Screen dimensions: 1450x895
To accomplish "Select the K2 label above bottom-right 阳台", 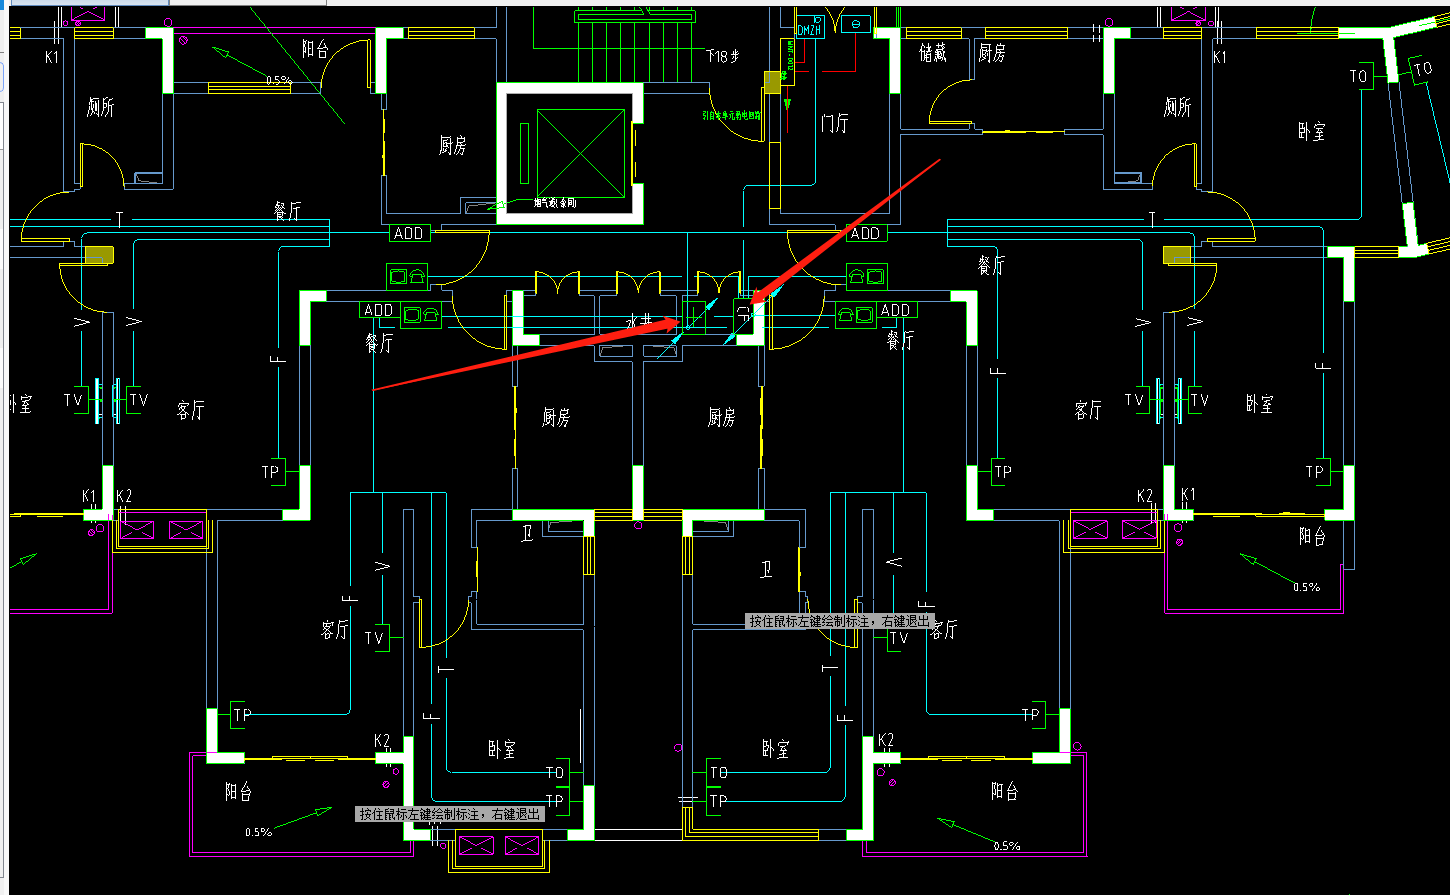I will pos(886,741).
